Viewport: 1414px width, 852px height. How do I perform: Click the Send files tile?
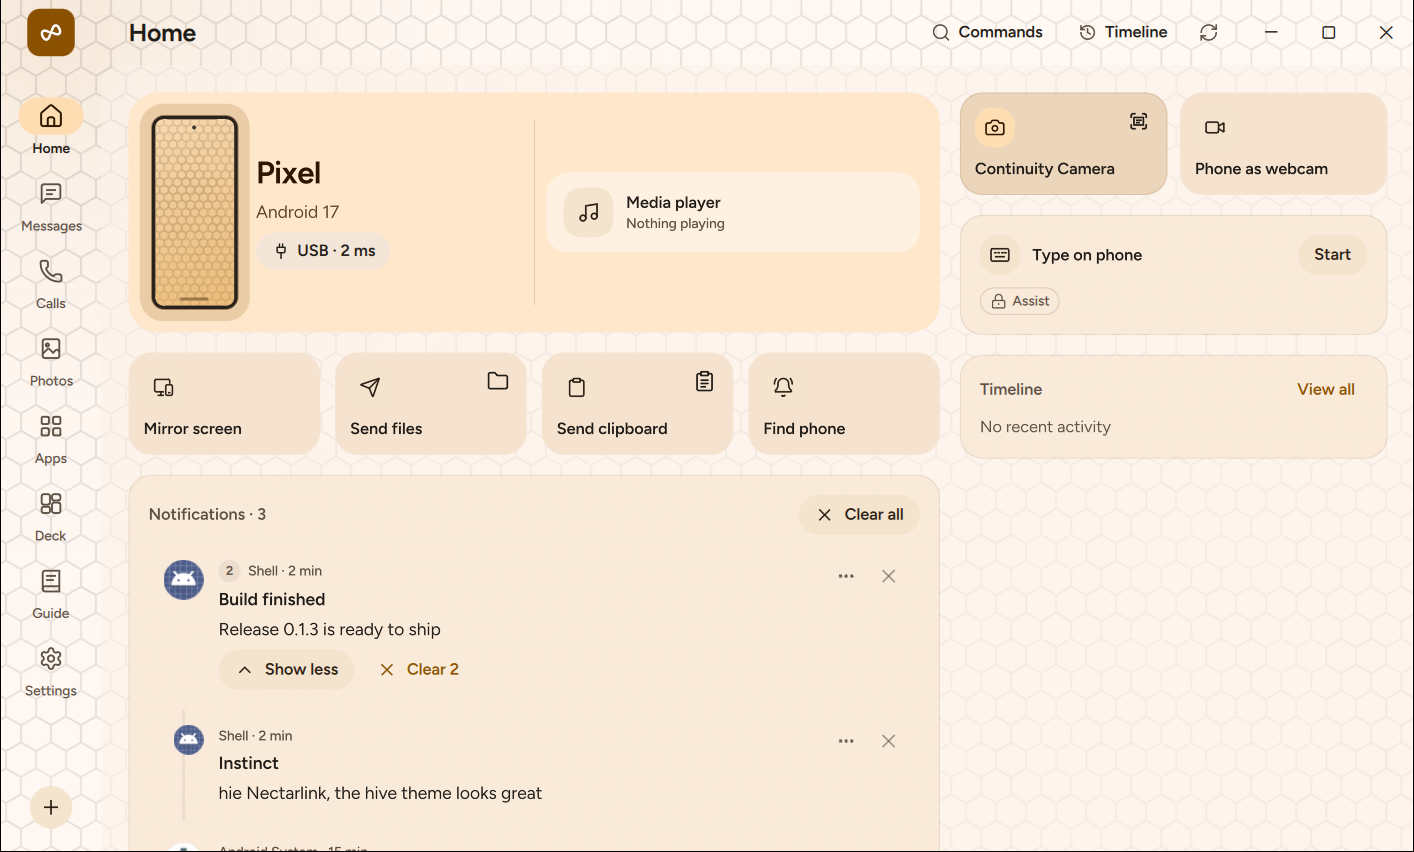tap(431, 404)
